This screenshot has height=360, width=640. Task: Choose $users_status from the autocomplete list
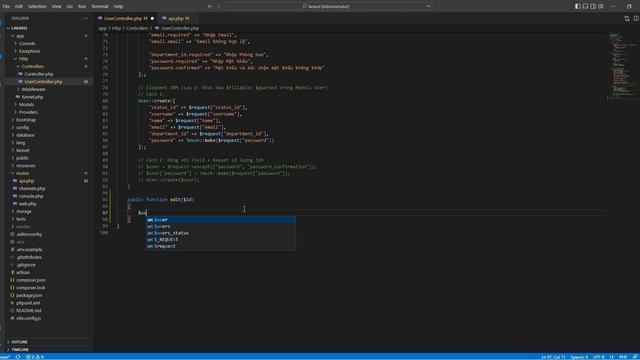coord(221,233)
